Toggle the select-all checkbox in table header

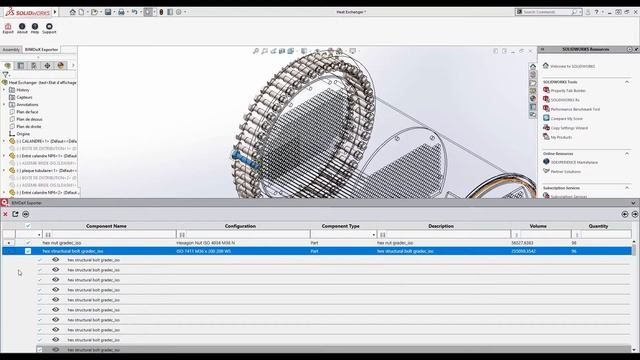click(x=28, y=226)
